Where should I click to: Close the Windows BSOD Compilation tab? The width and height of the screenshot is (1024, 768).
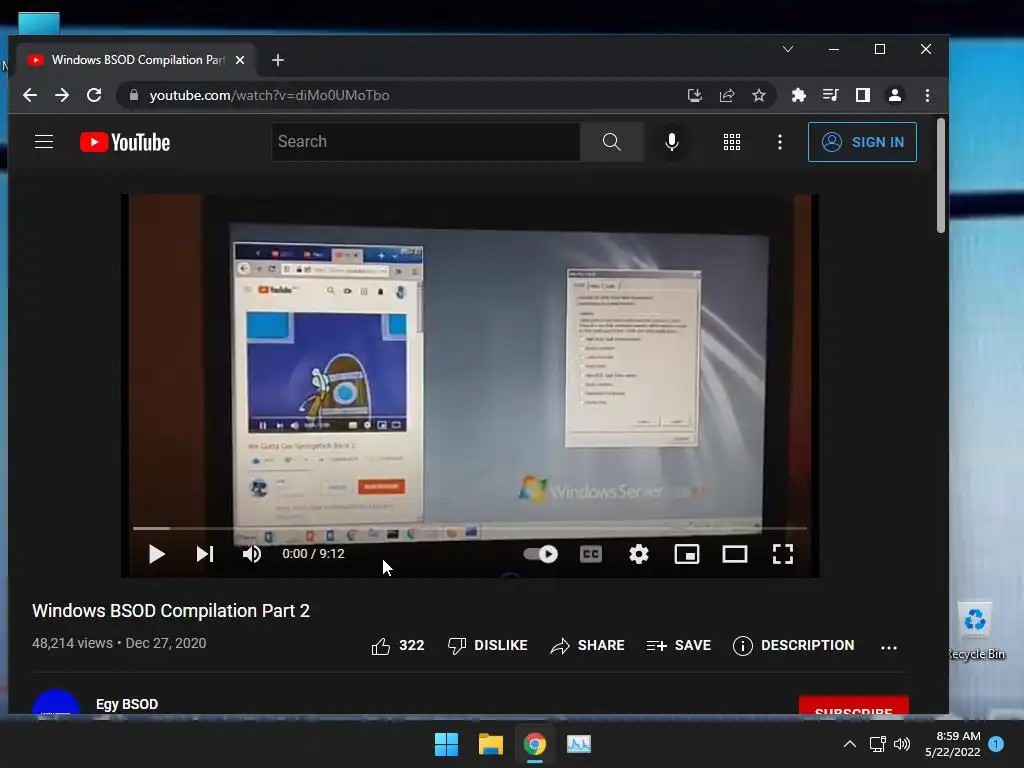point(240,60)
